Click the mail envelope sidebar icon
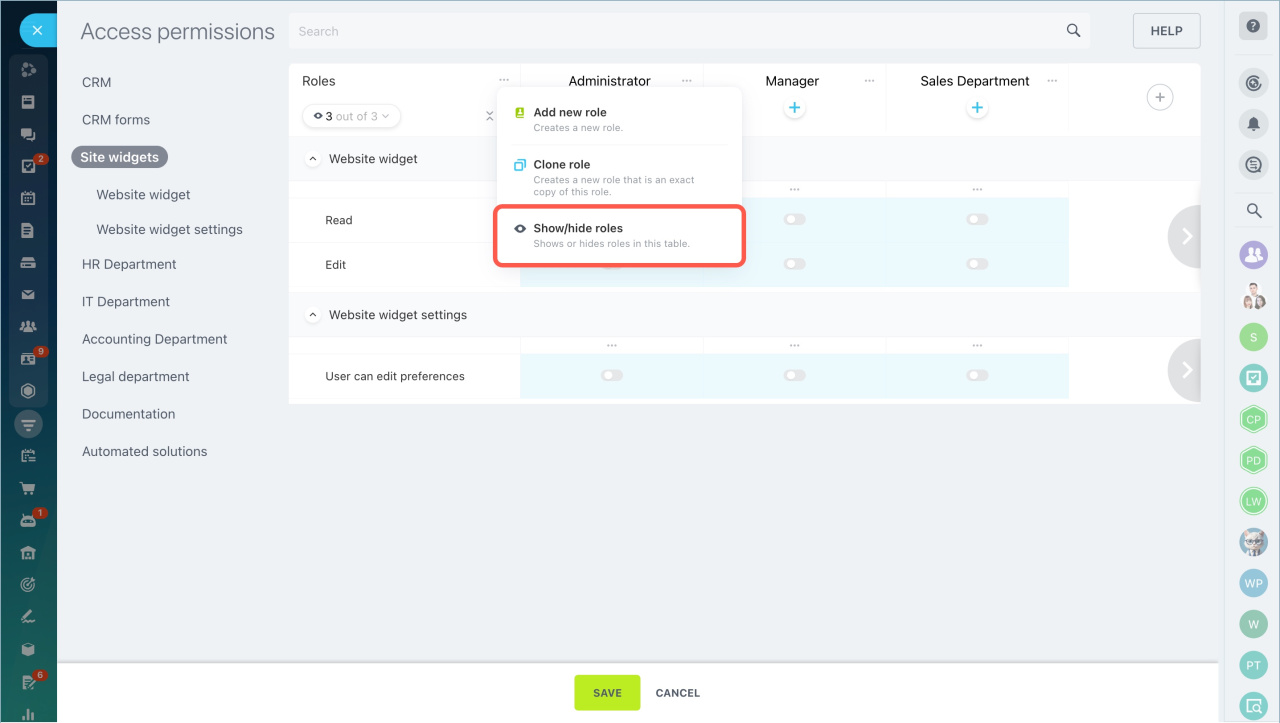 (x=28, y=295)
